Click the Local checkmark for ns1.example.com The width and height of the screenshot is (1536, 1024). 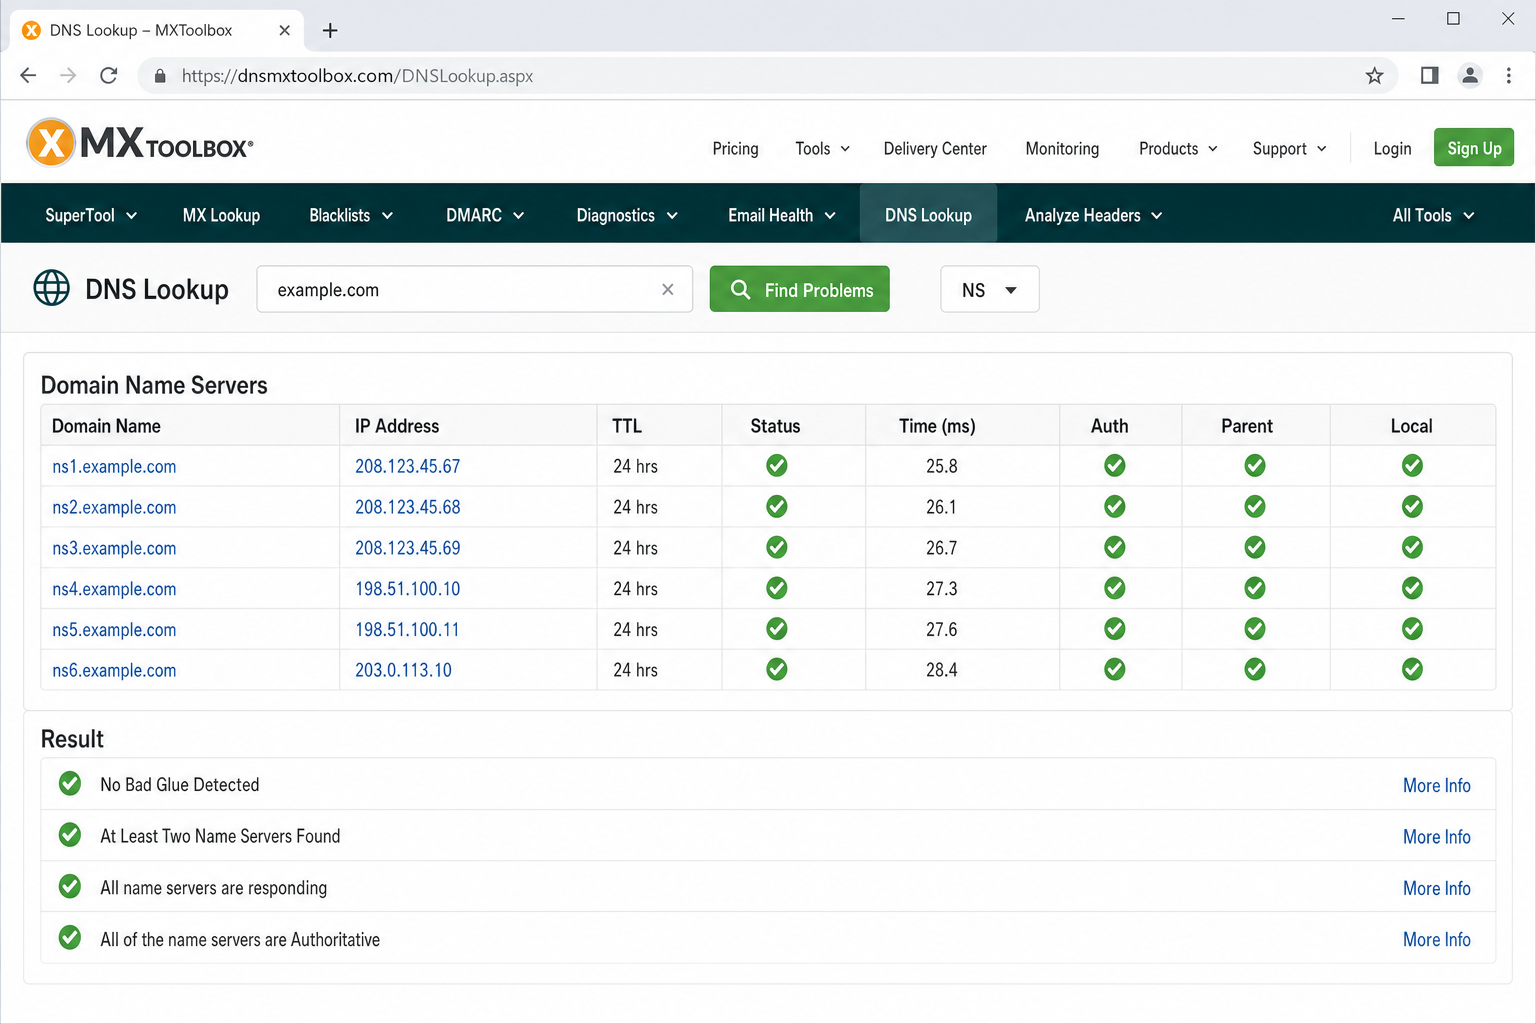pos(1412,465)
